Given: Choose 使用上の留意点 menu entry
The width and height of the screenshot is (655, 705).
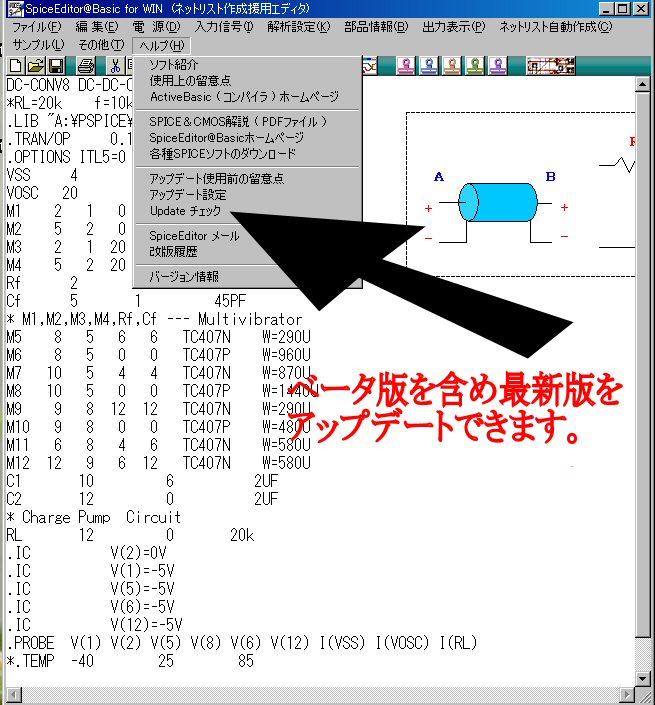Looking at the screenshot, I should coord(247,80).
